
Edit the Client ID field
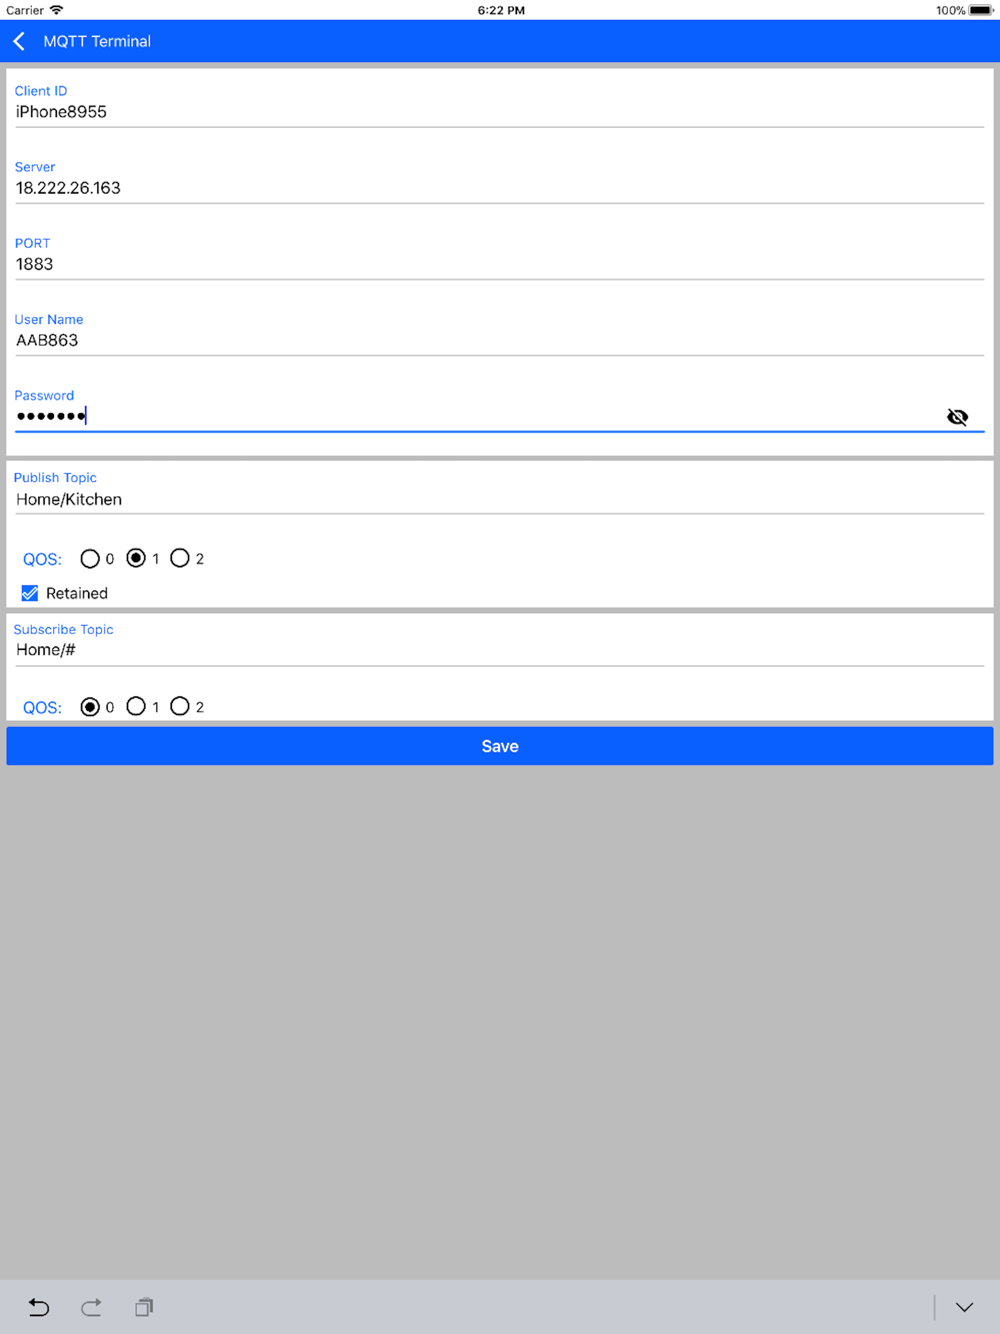pyautogui.click(x=500, y=112)
